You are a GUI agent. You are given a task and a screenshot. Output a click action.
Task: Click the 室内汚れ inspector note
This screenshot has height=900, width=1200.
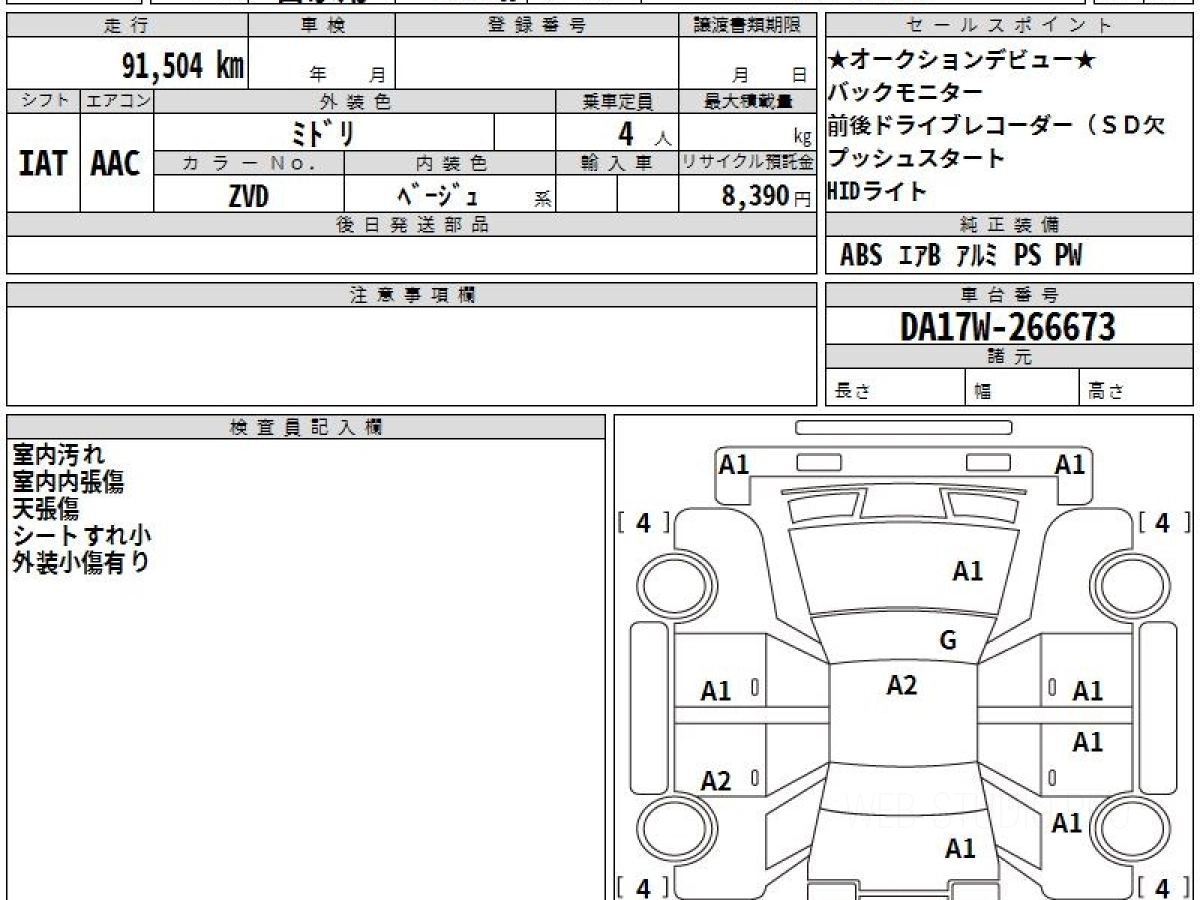tap(58, 456)
